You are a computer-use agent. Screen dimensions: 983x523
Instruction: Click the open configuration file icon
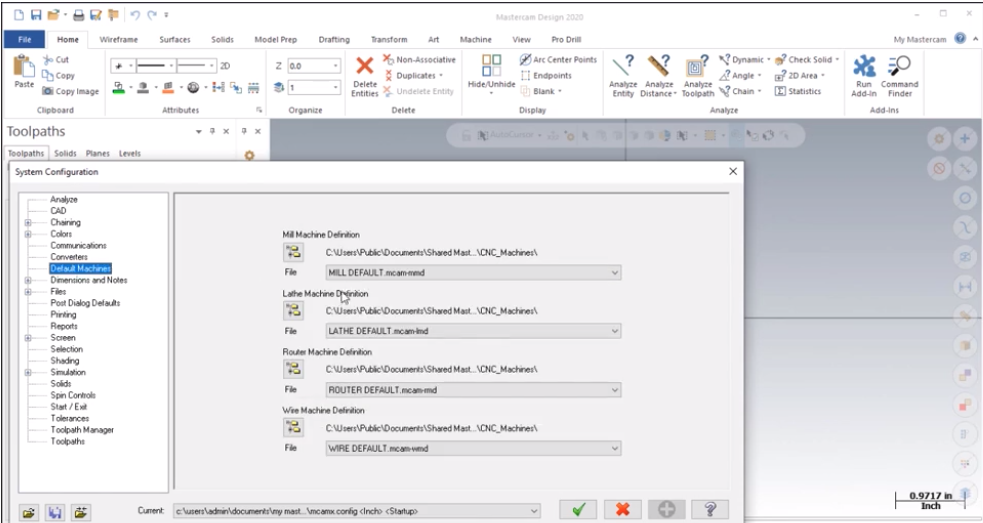tap(28, 512)
